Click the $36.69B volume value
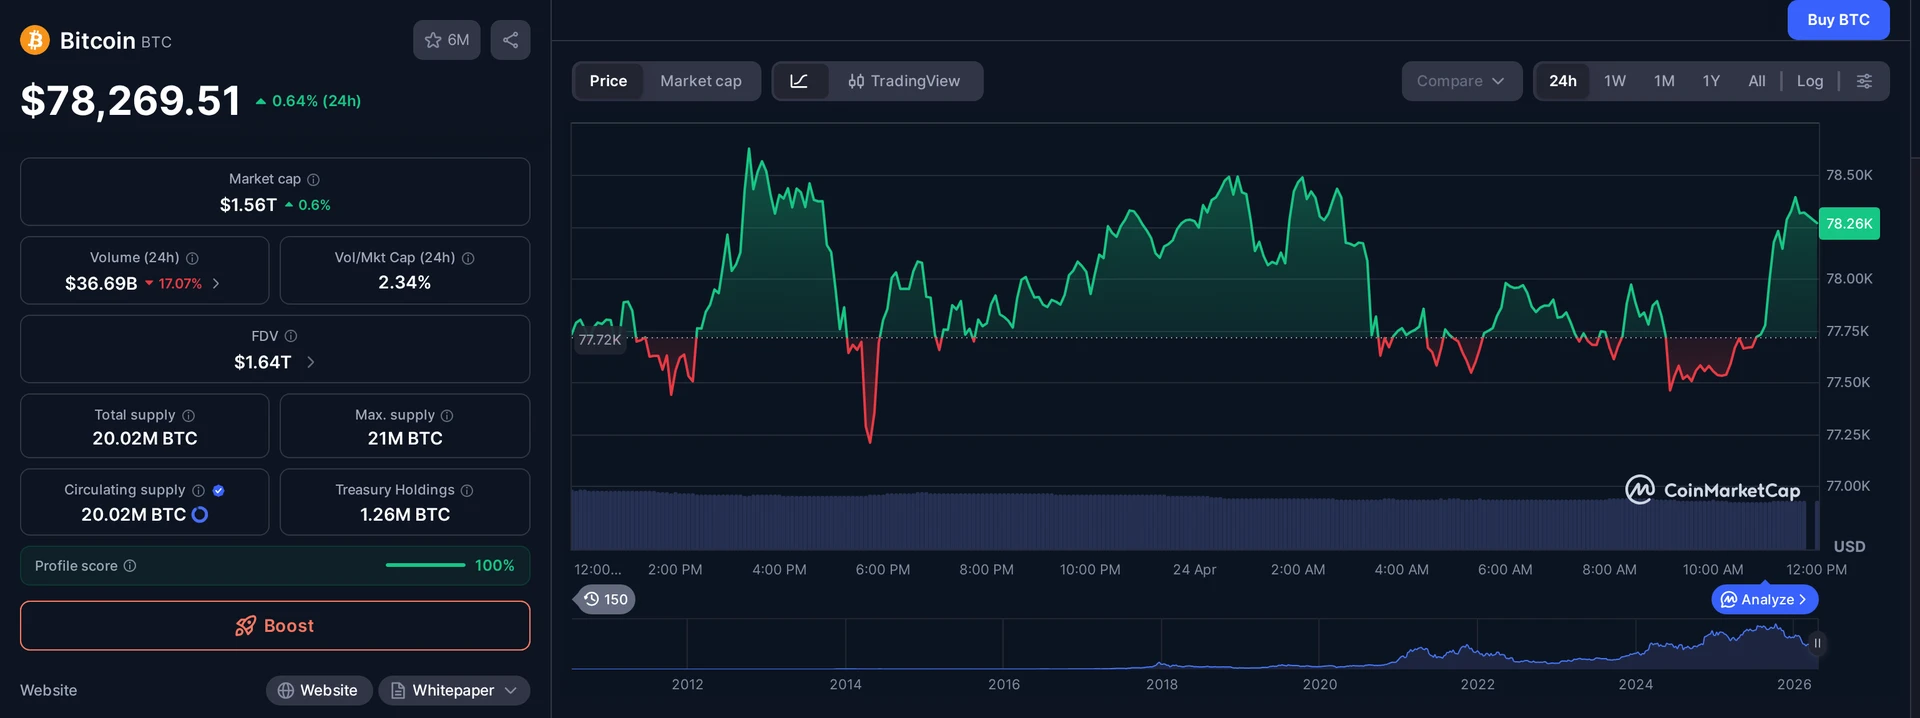This screenshot has height=718, width=1920. coord(101,284)
